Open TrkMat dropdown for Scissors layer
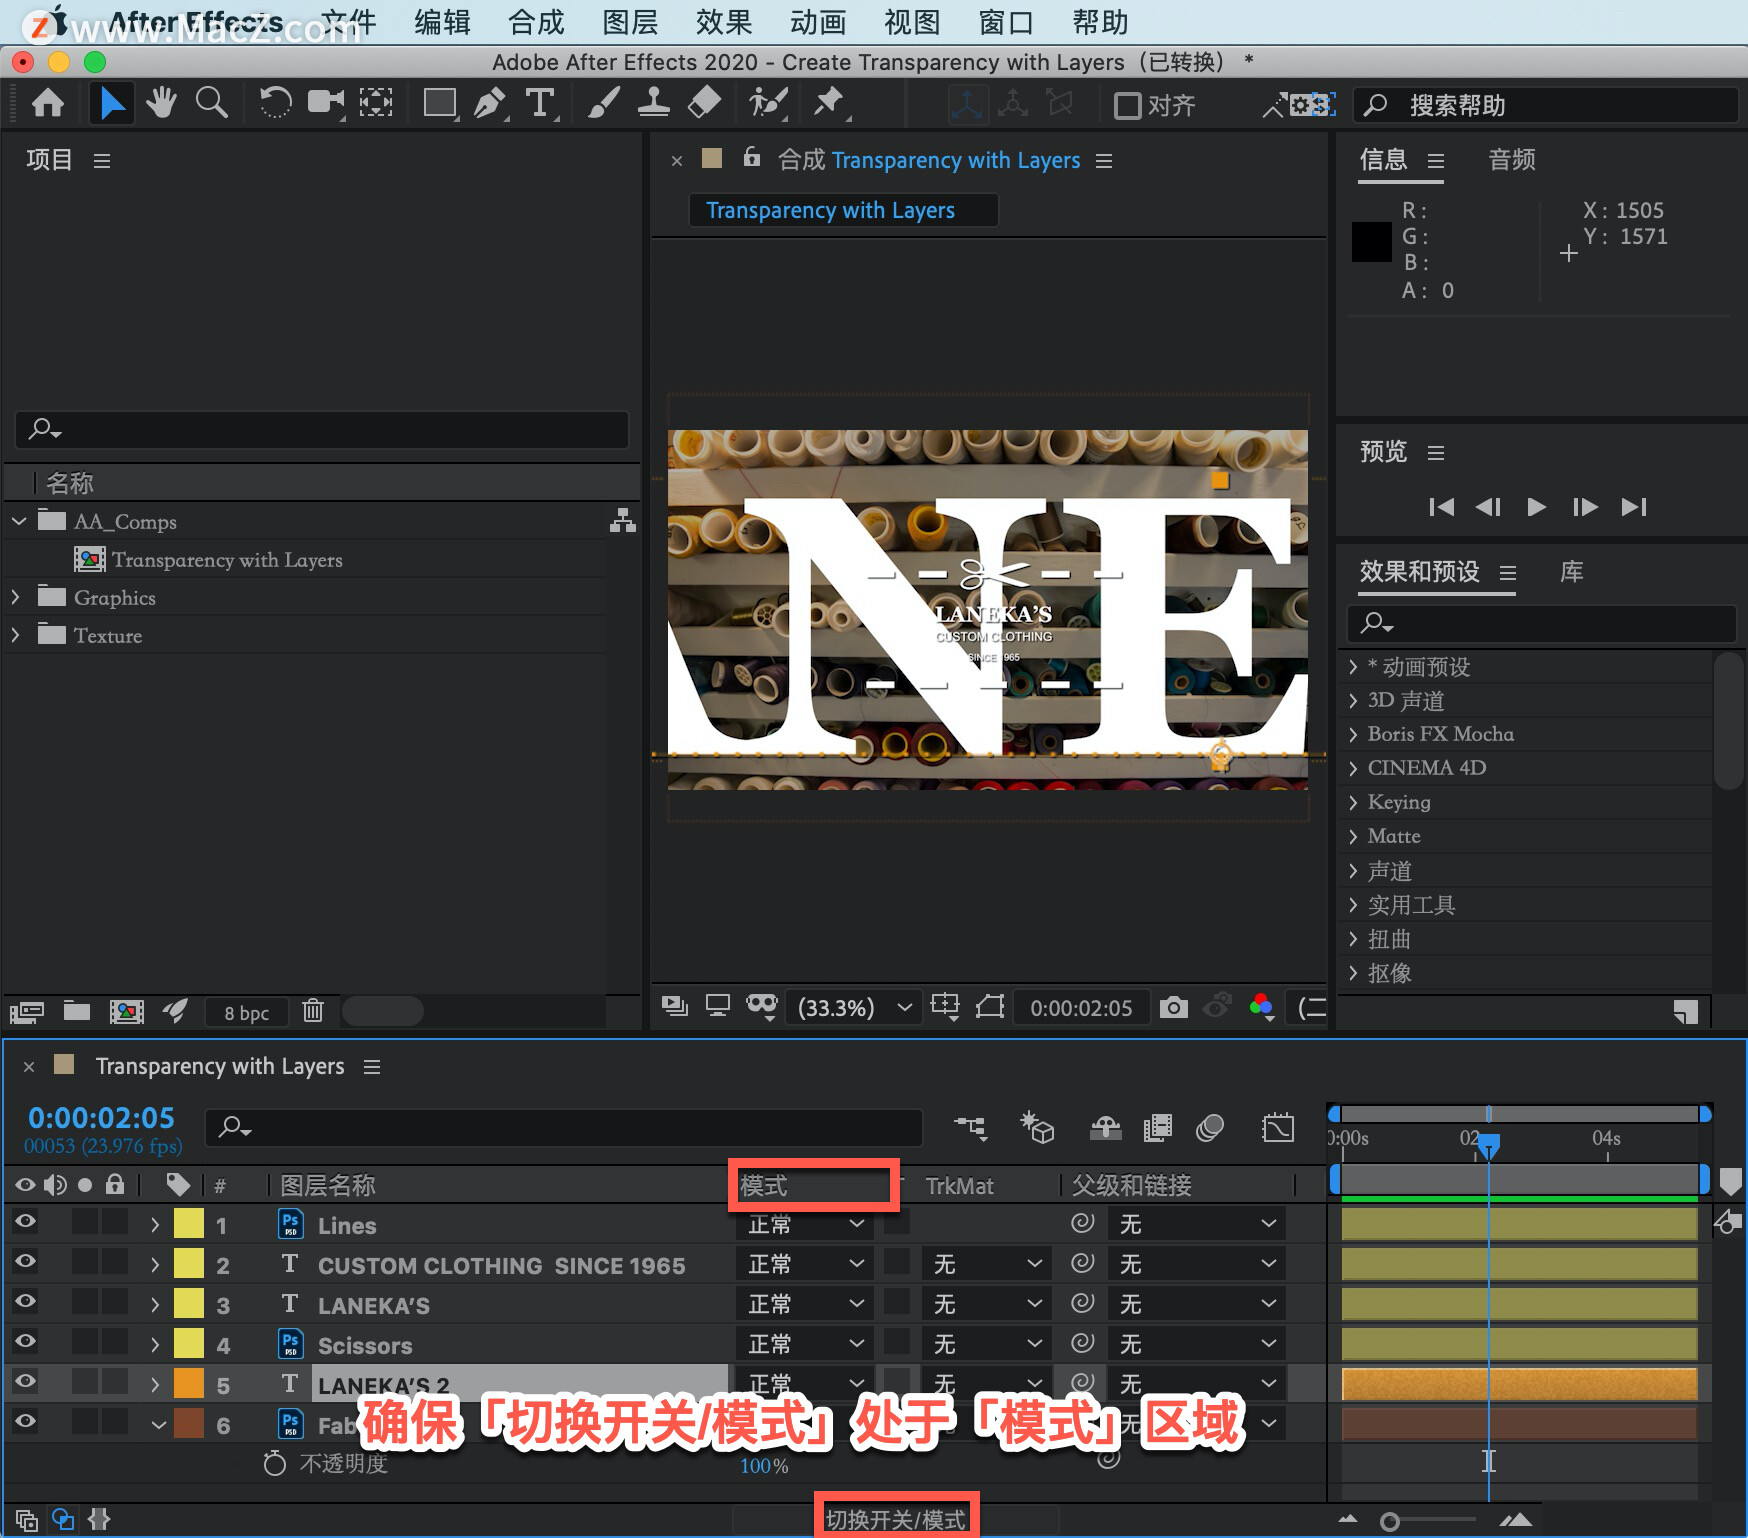Screen dimensions: 1748x1538 click(x=986, y=1344)
